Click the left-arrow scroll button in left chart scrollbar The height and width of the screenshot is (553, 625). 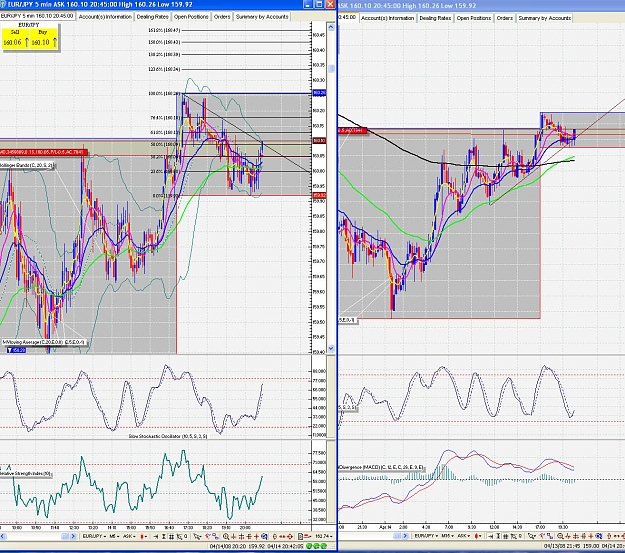coord(3,536)
